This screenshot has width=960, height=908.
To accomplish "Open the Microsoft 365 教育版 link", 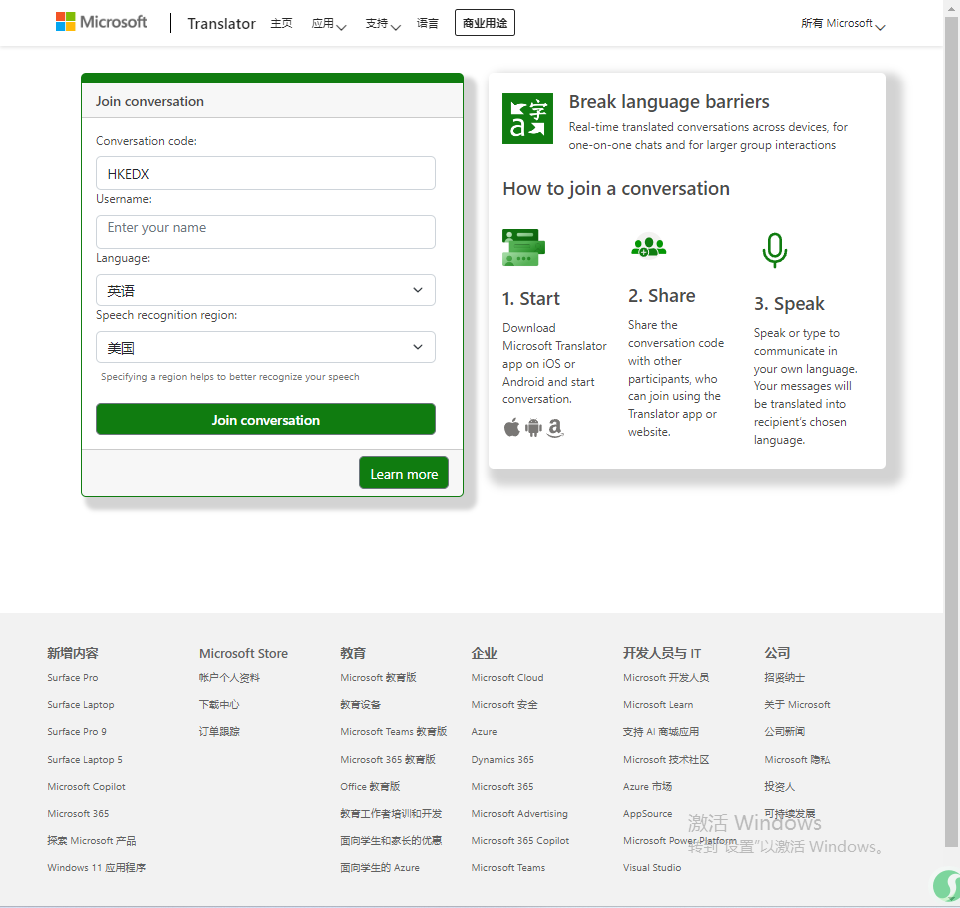I will coord(388,759).
